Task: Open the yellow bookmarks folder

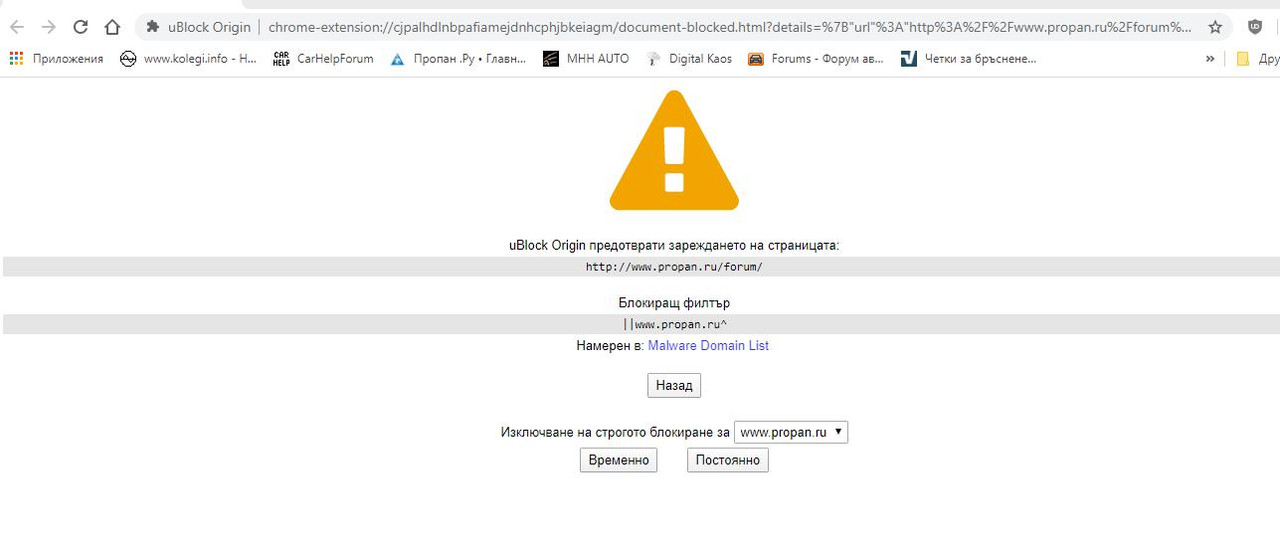Action: (1243, 59)
